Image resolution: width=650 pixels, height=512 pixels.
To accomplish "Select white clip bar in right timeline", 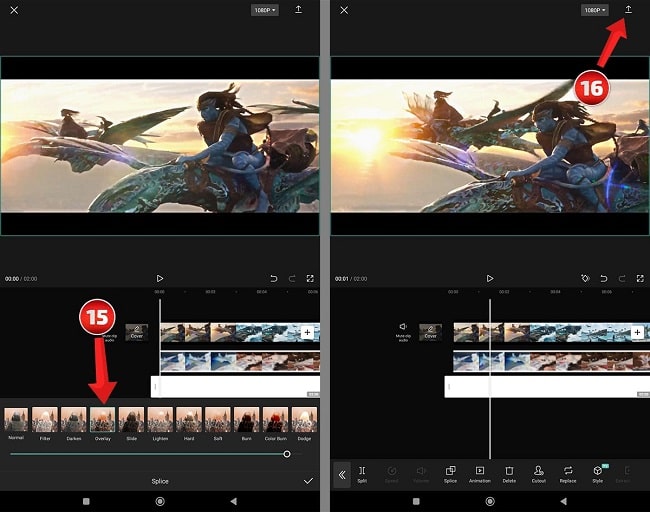I will pyautogui.click(x=547, y=387).
